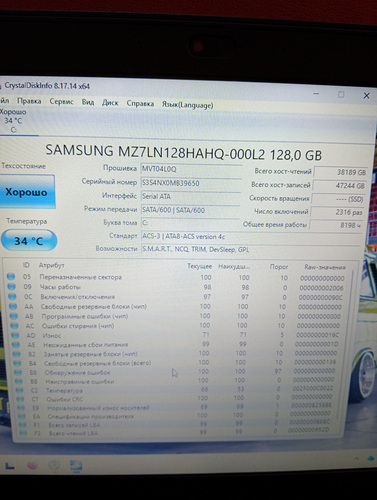Select the C: disk tab showing Хорошо 34 °C

[13, 121]
